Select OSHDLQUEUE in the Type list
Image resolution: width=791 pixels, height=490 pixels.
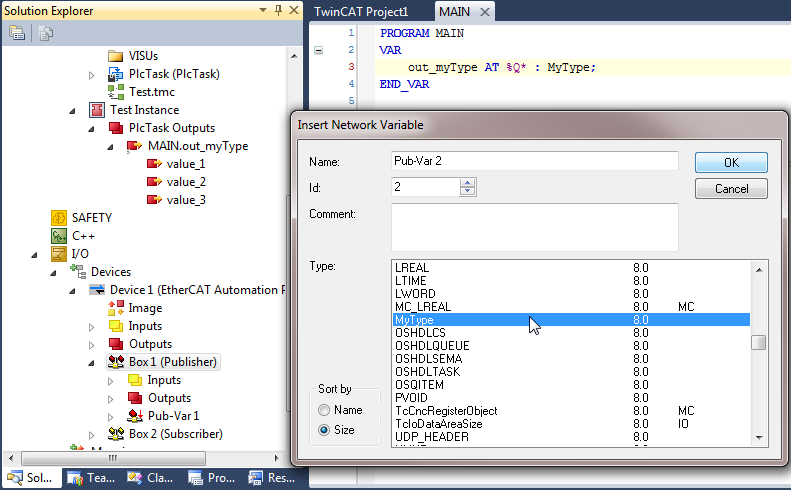pyautogui.click(x=571, y=346)
